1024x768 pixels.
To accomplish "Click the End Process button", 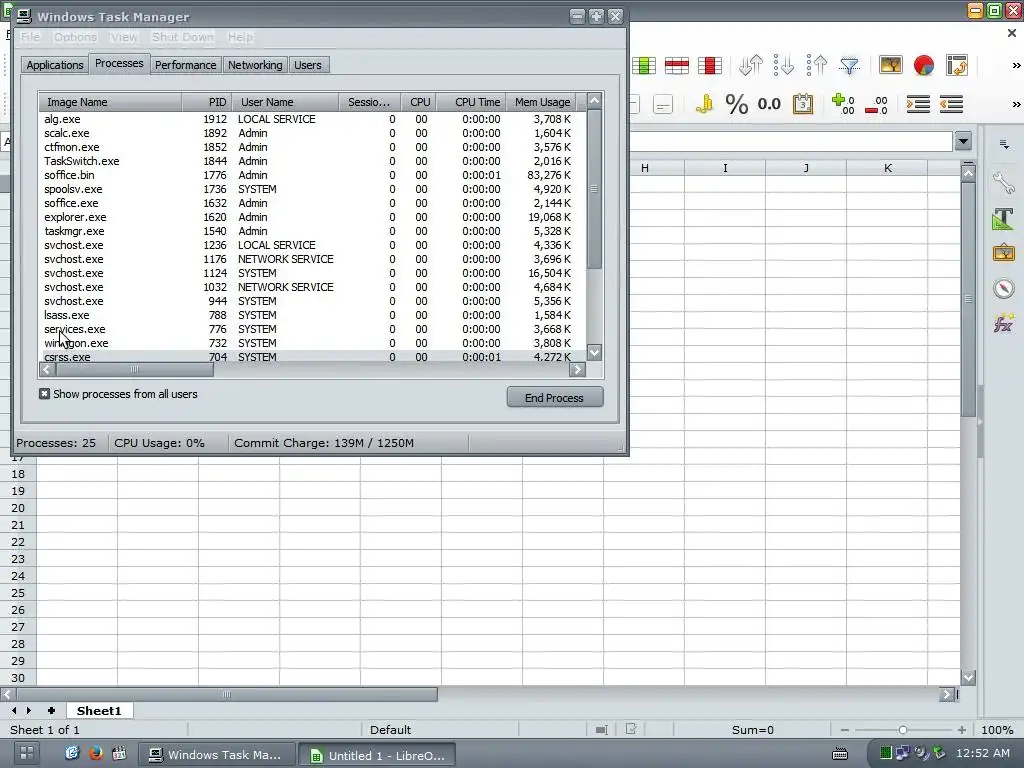I will 554,398.
